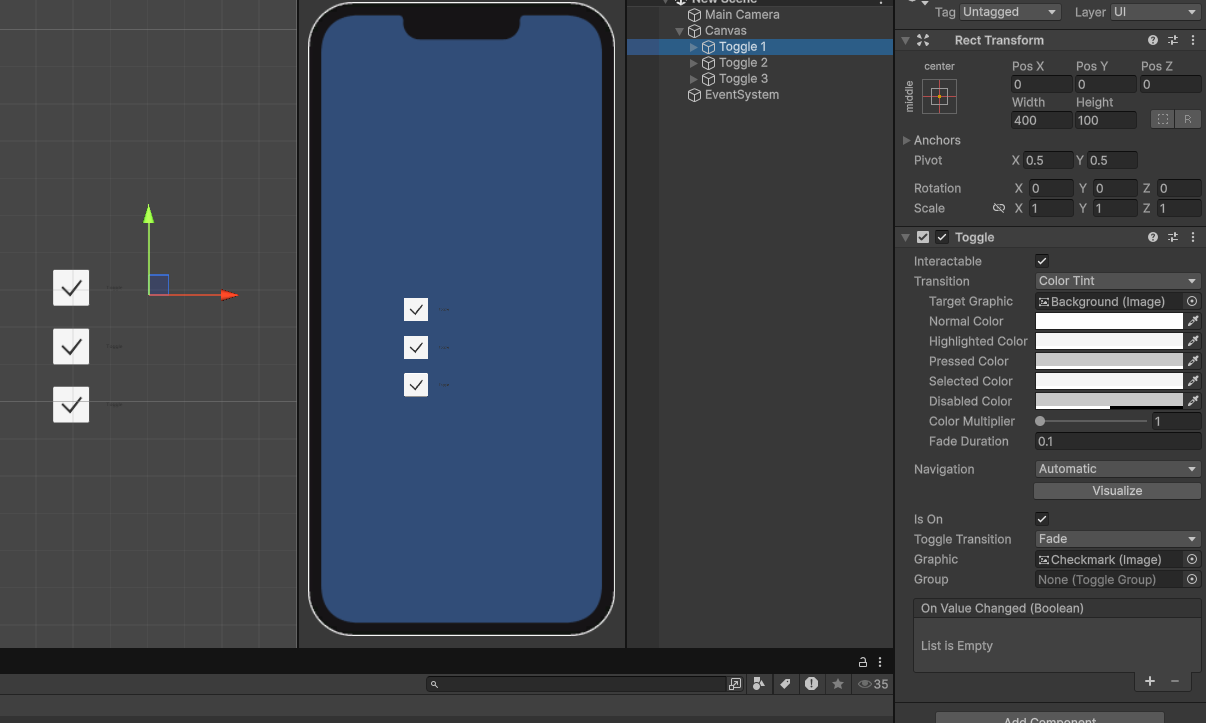Click top toggle checkbox in Scene view
The height and width of the screenshot is (723, 1206).
click(x=71, y=288)
